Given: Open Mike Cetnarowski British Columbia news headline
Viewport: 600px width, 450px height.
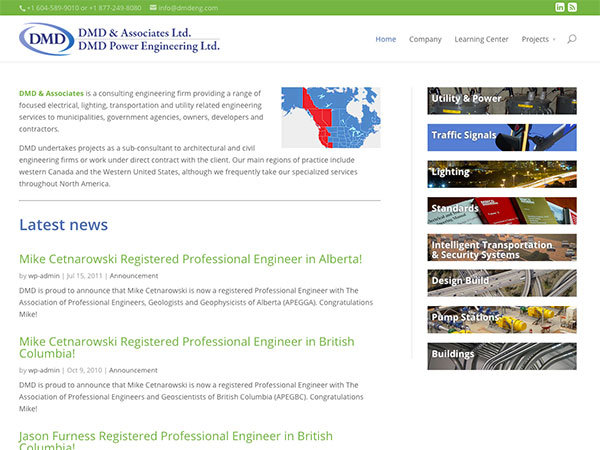Looking at the screenshot, I should (187, 347).
